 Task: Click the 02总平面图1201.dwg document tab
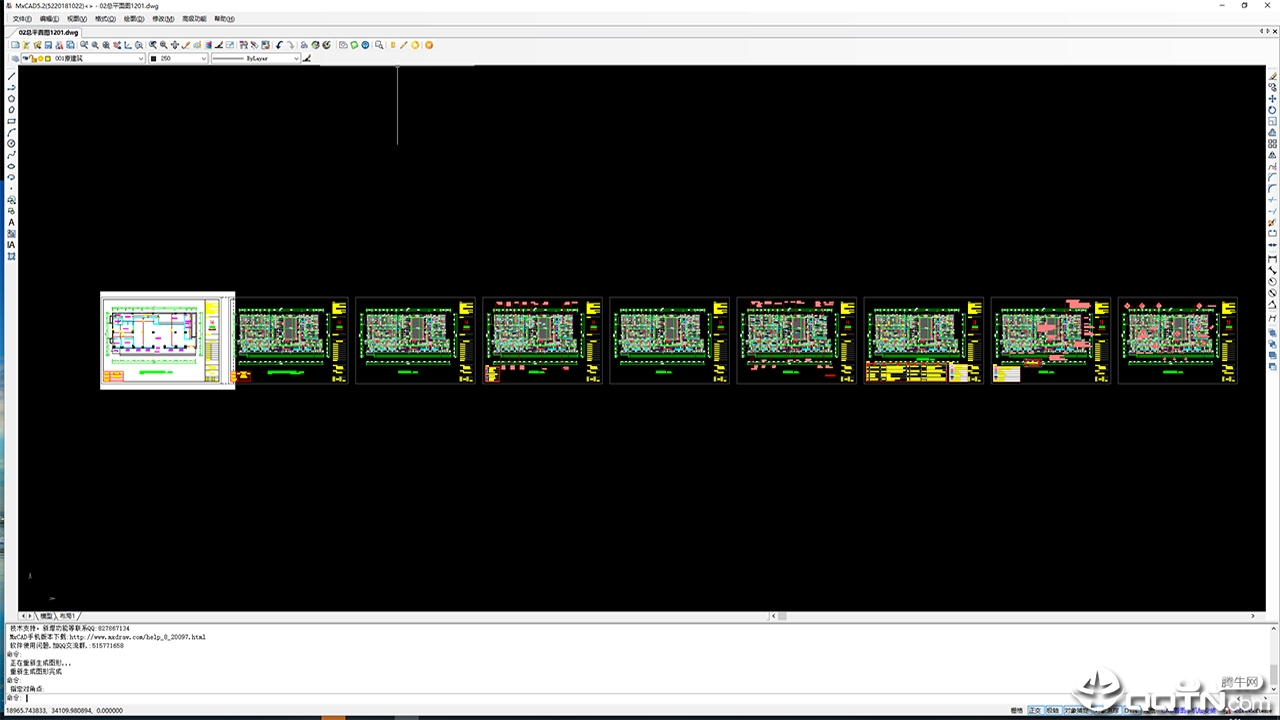[48, 32]
